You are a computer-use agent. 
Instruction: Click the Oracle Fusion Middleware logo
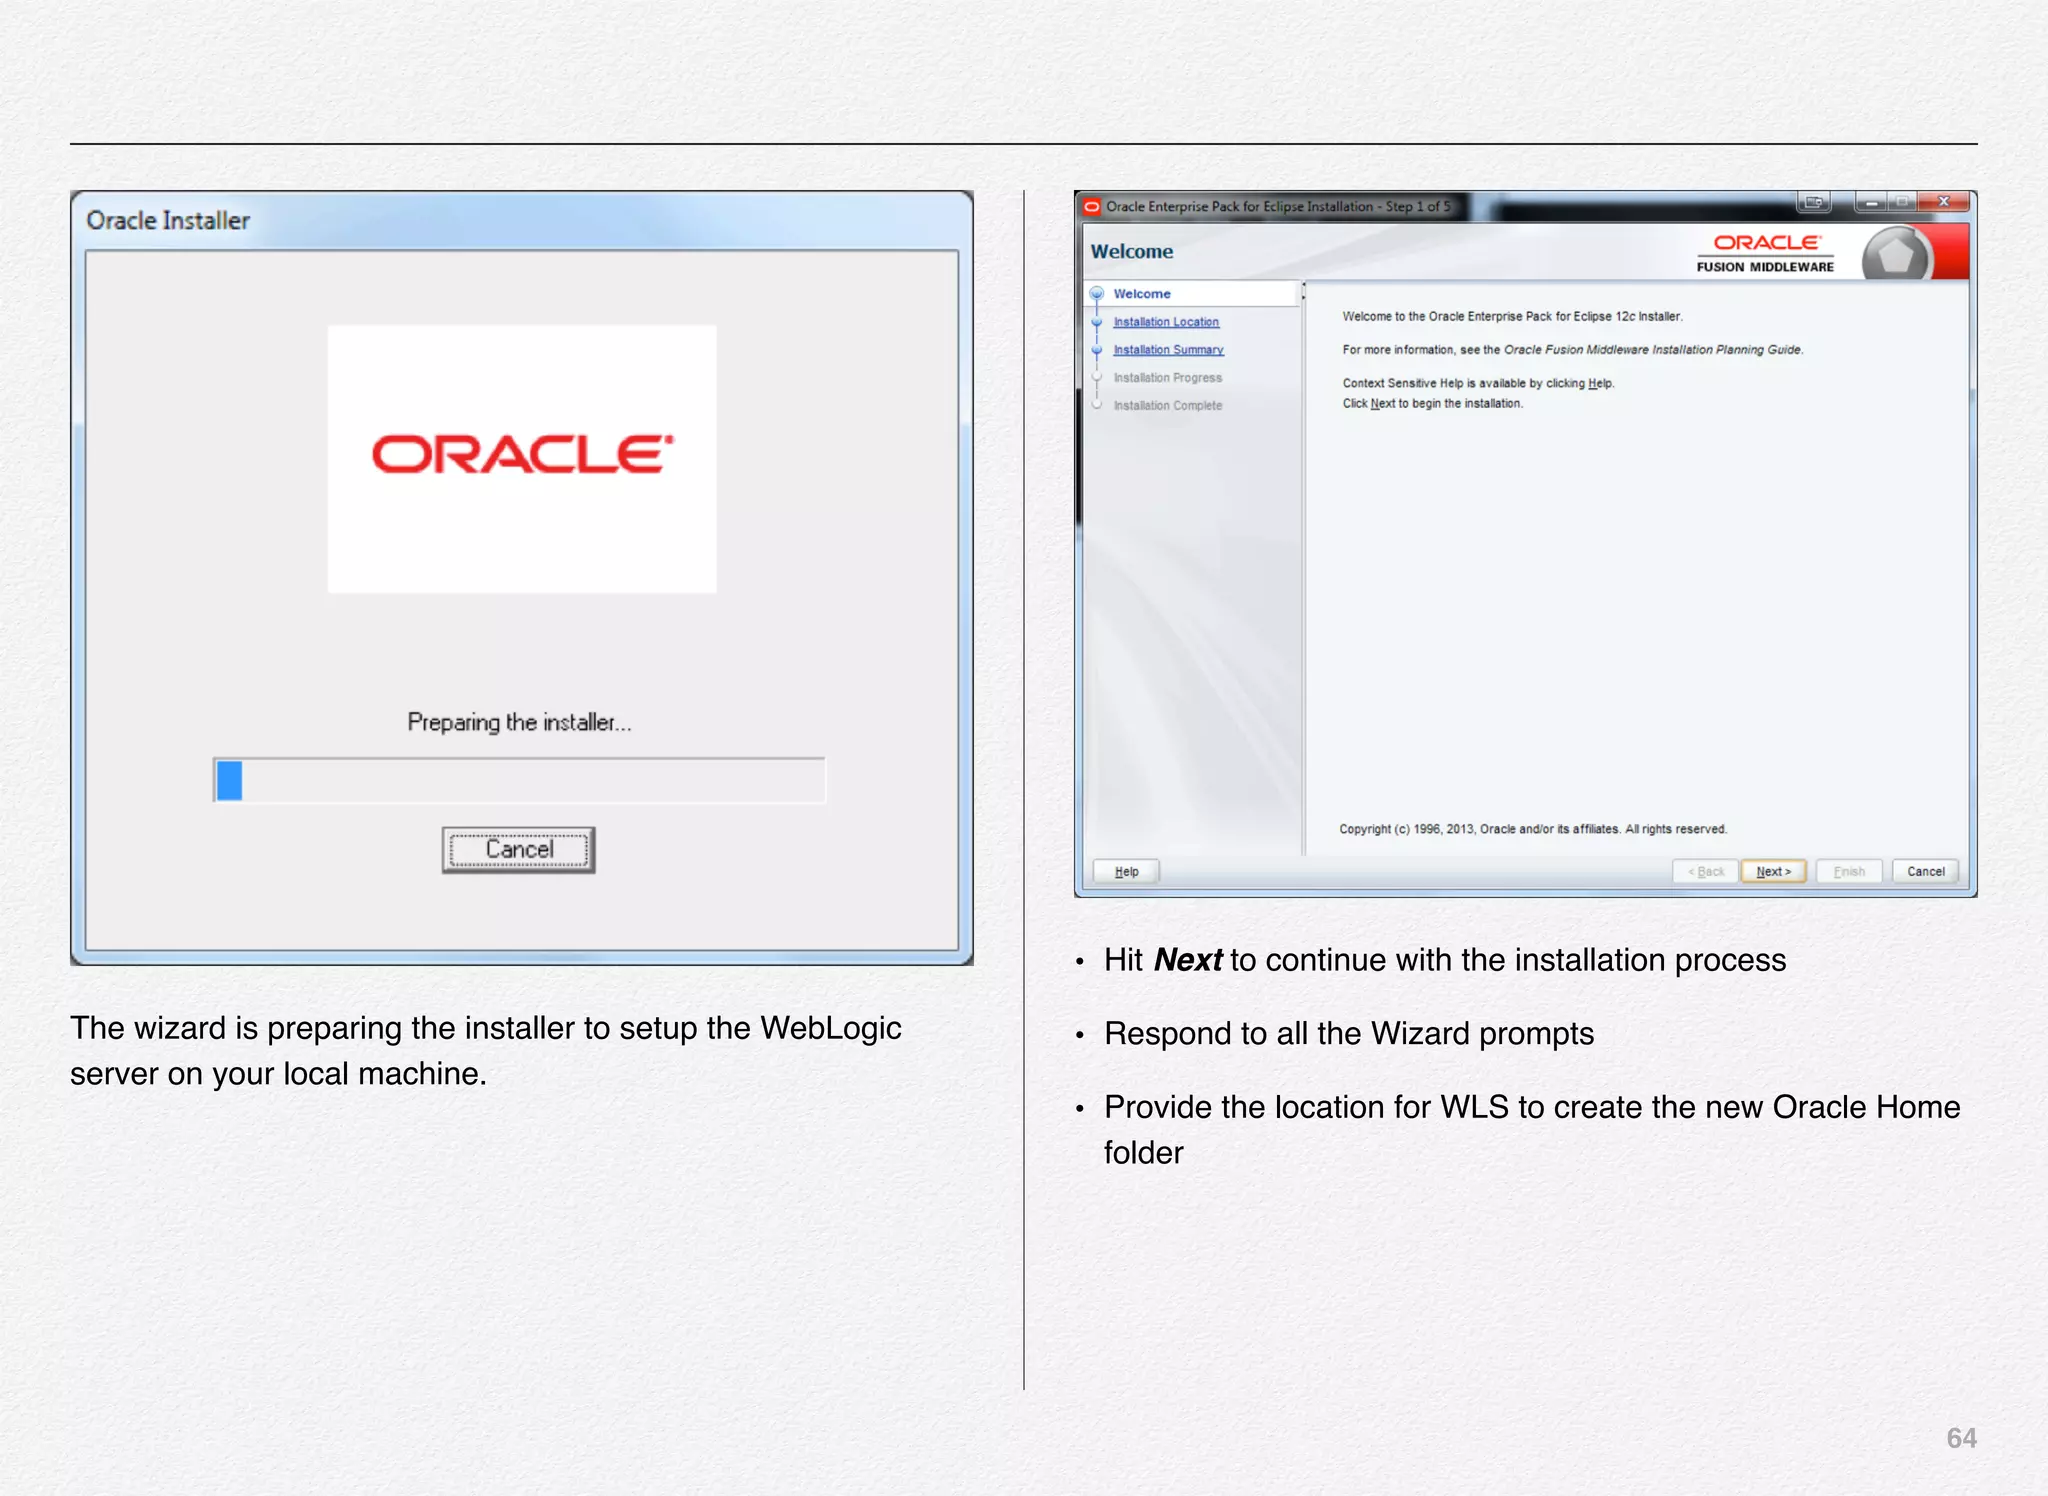[x=1765, y=253]
